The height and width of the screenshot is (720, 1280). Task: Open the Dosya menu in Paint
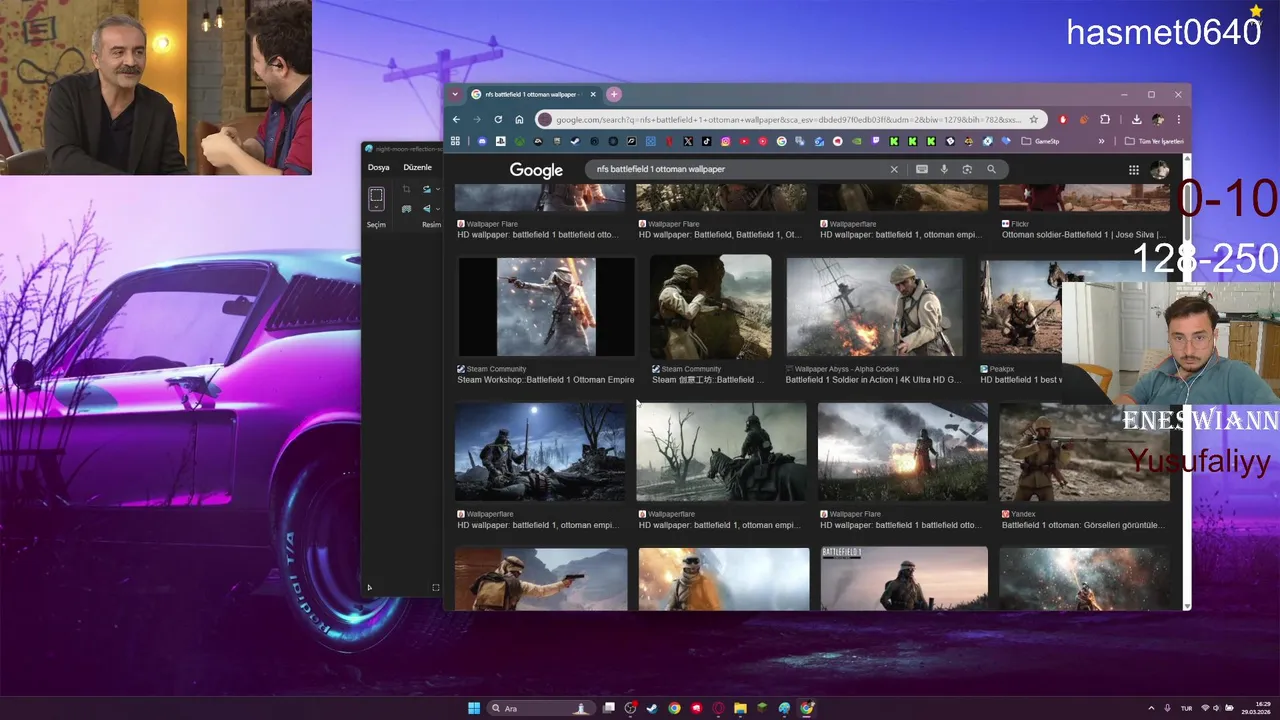(x=379, y=167)
